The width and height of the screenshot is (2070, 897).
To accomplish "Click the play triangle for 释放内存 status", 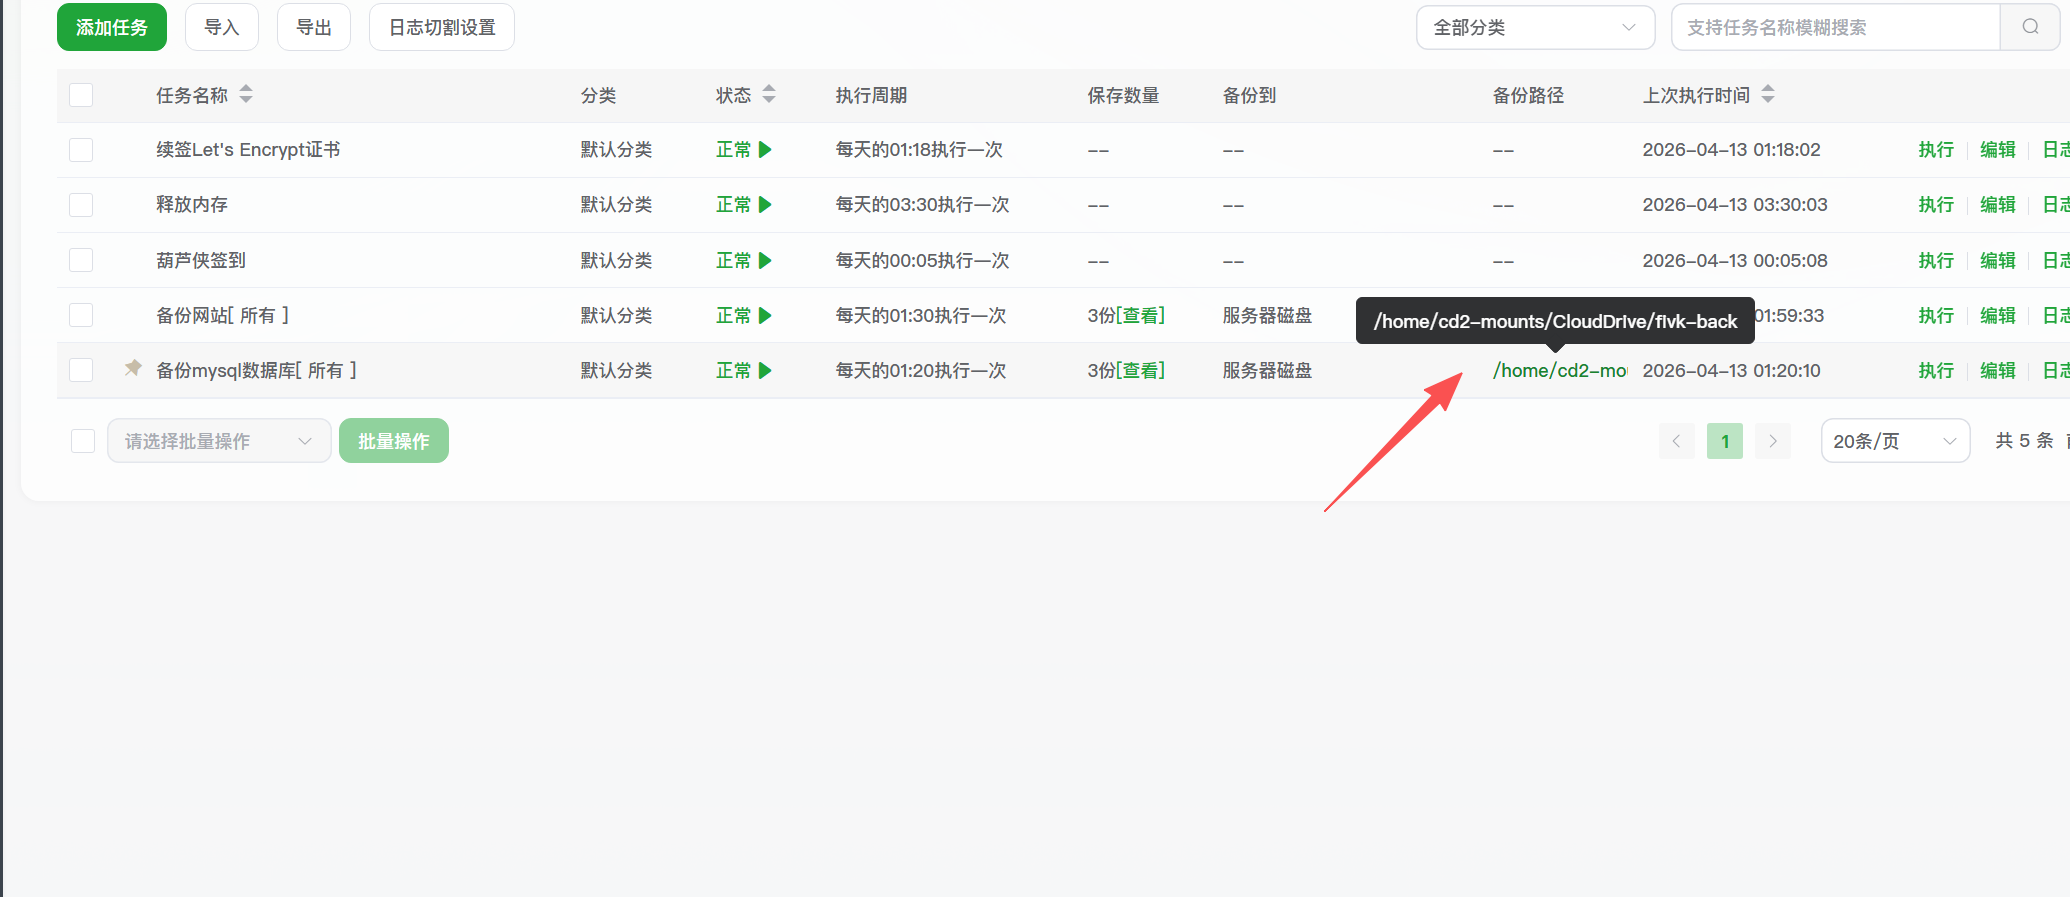I will click(765, 205).
